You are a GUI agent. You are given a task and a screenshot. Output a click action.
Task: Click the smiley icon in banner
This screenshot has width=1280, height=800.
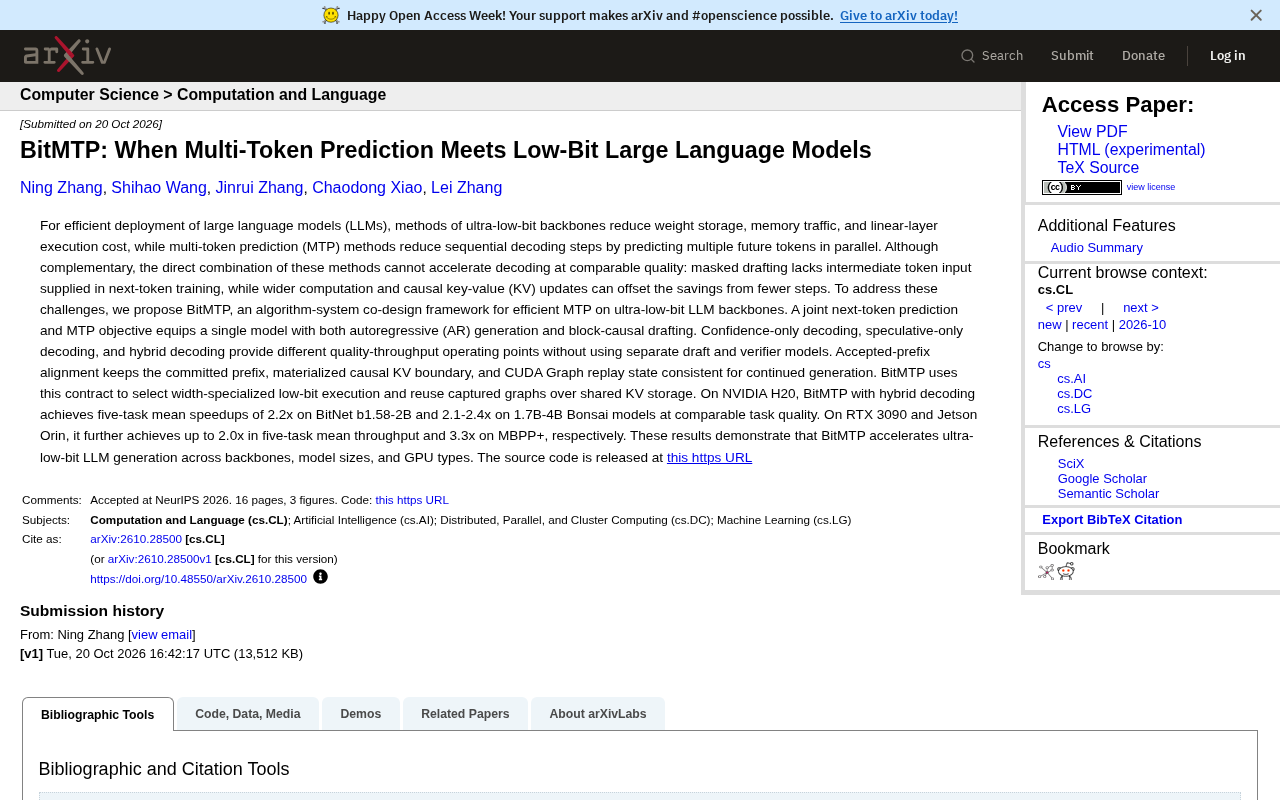point(331,15)
